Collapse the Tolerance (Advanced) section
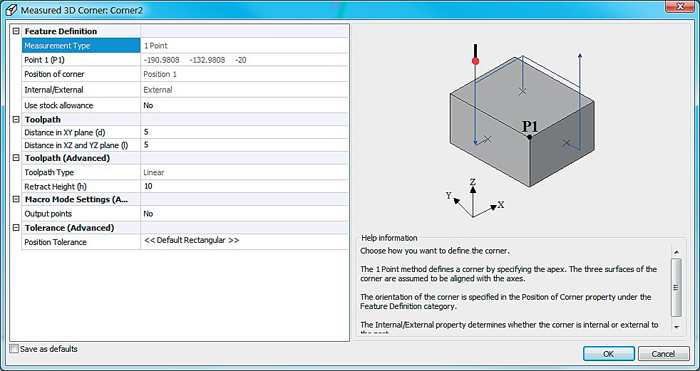 16,228
